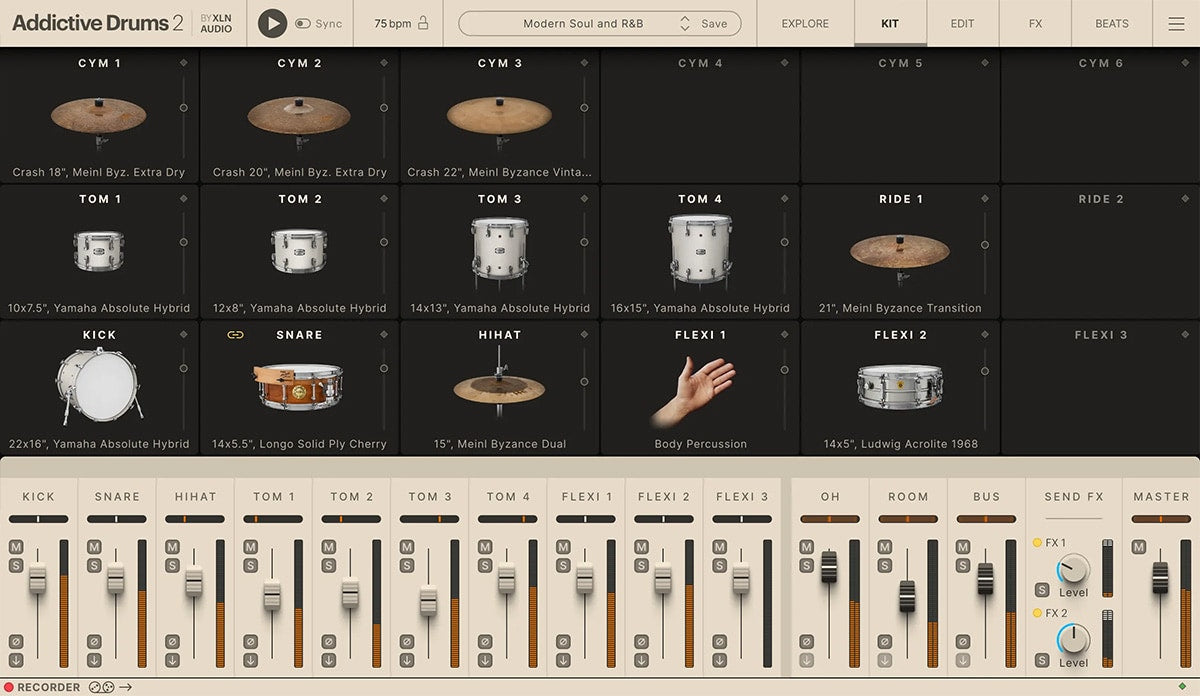
Task: Click the tempo lock icon beside 75 bpm
Action: [423, 23]
